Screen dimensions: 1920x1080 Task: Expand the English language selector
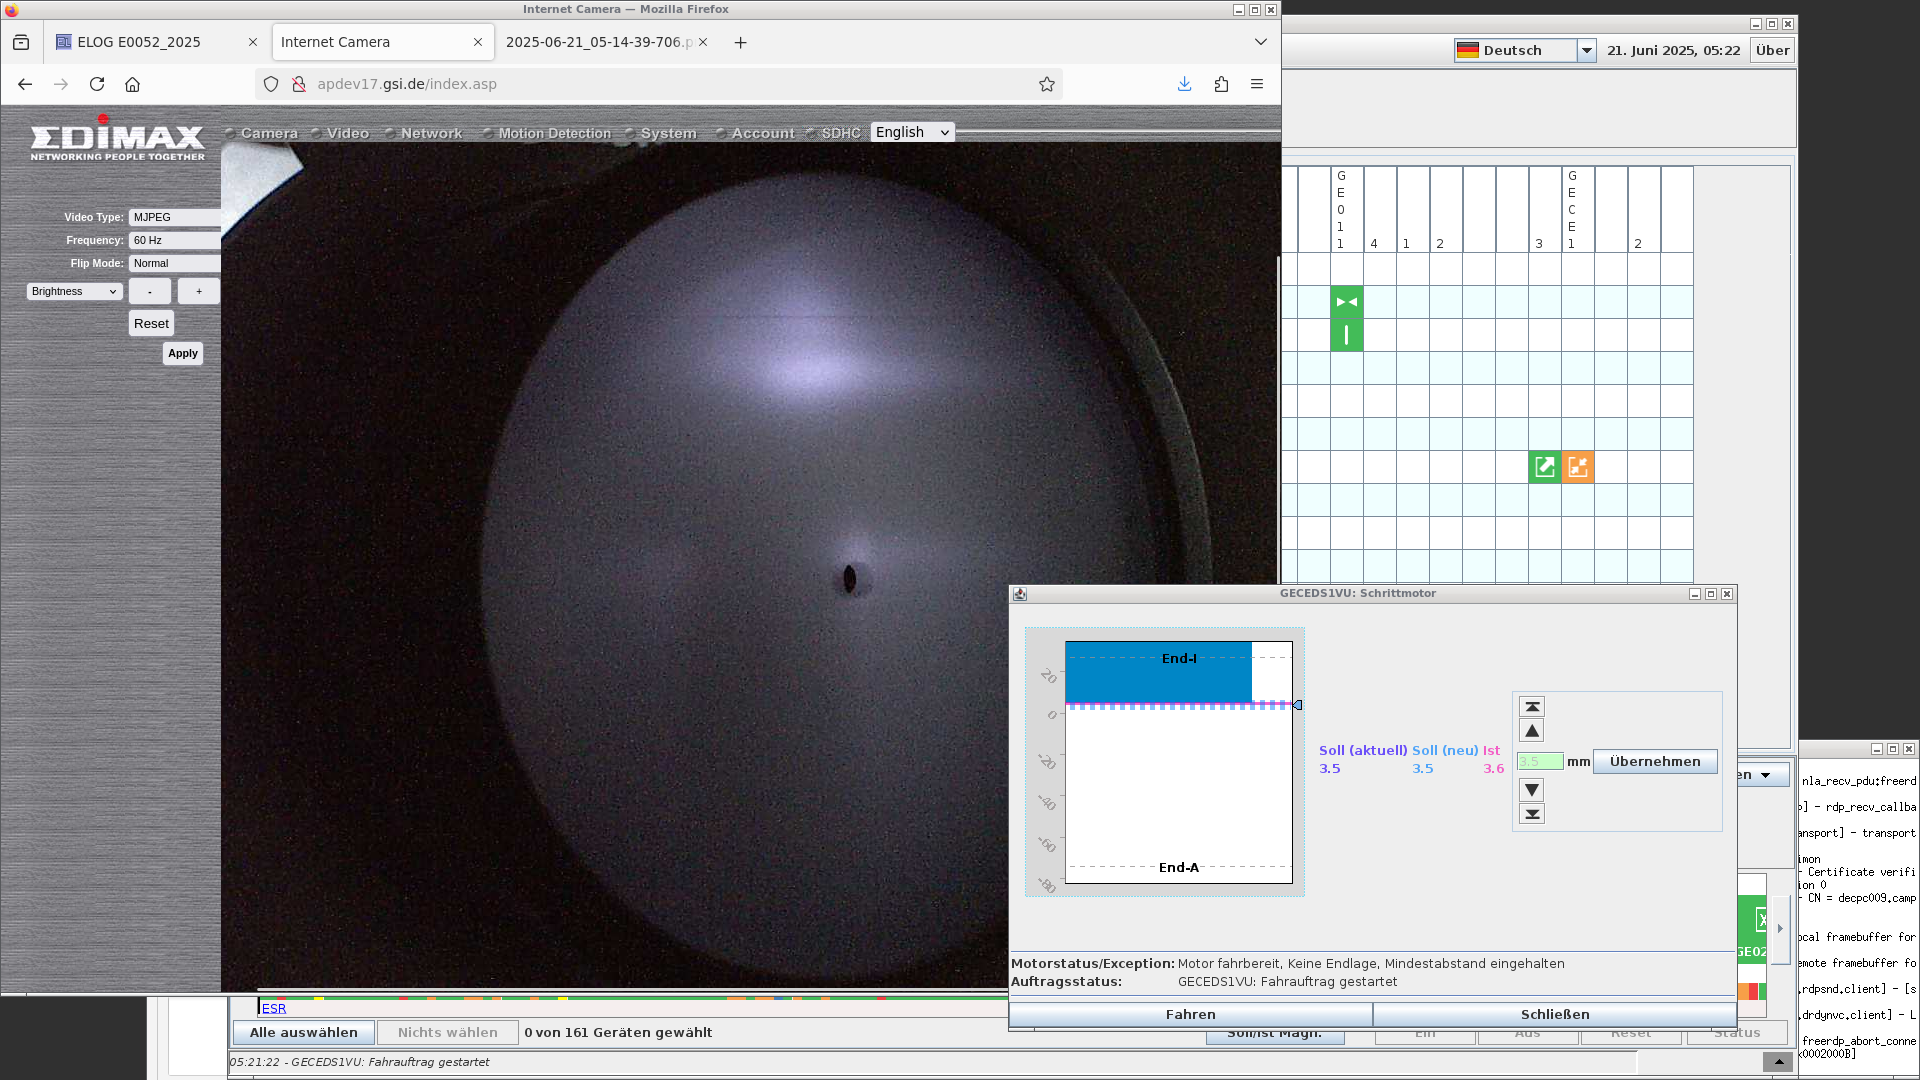click(912, 132)
